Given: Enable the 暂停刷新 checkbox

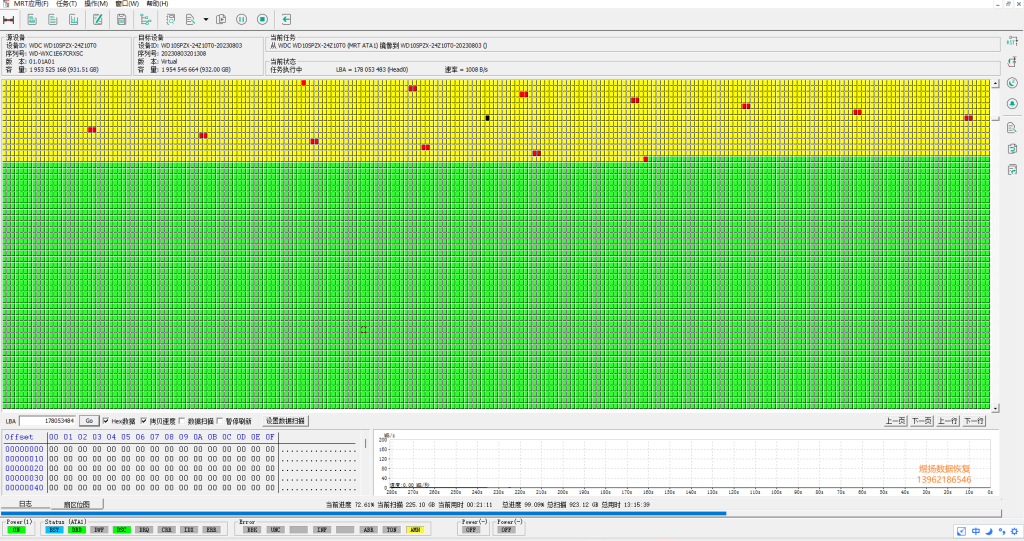Looking at the screenshot, I should [219, 421].
